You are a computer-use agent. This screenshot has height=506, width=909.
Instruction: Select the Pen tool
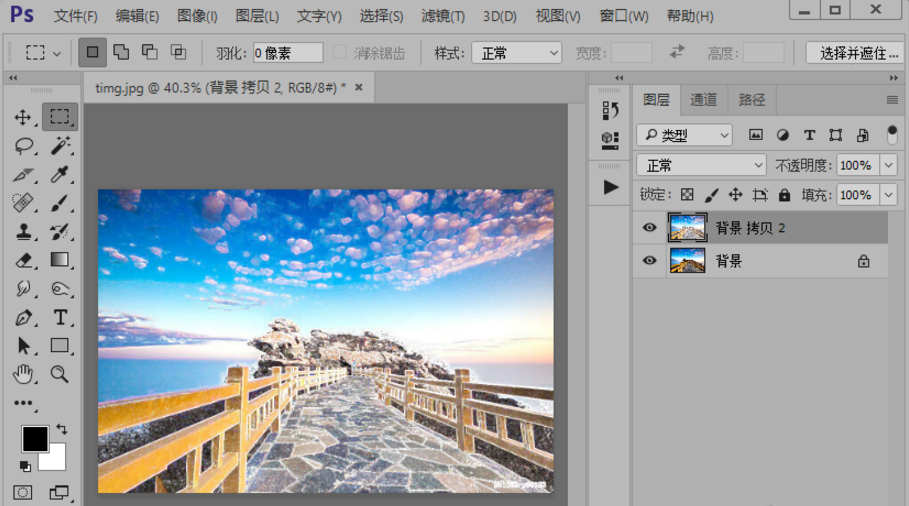[x=23, y=317]
